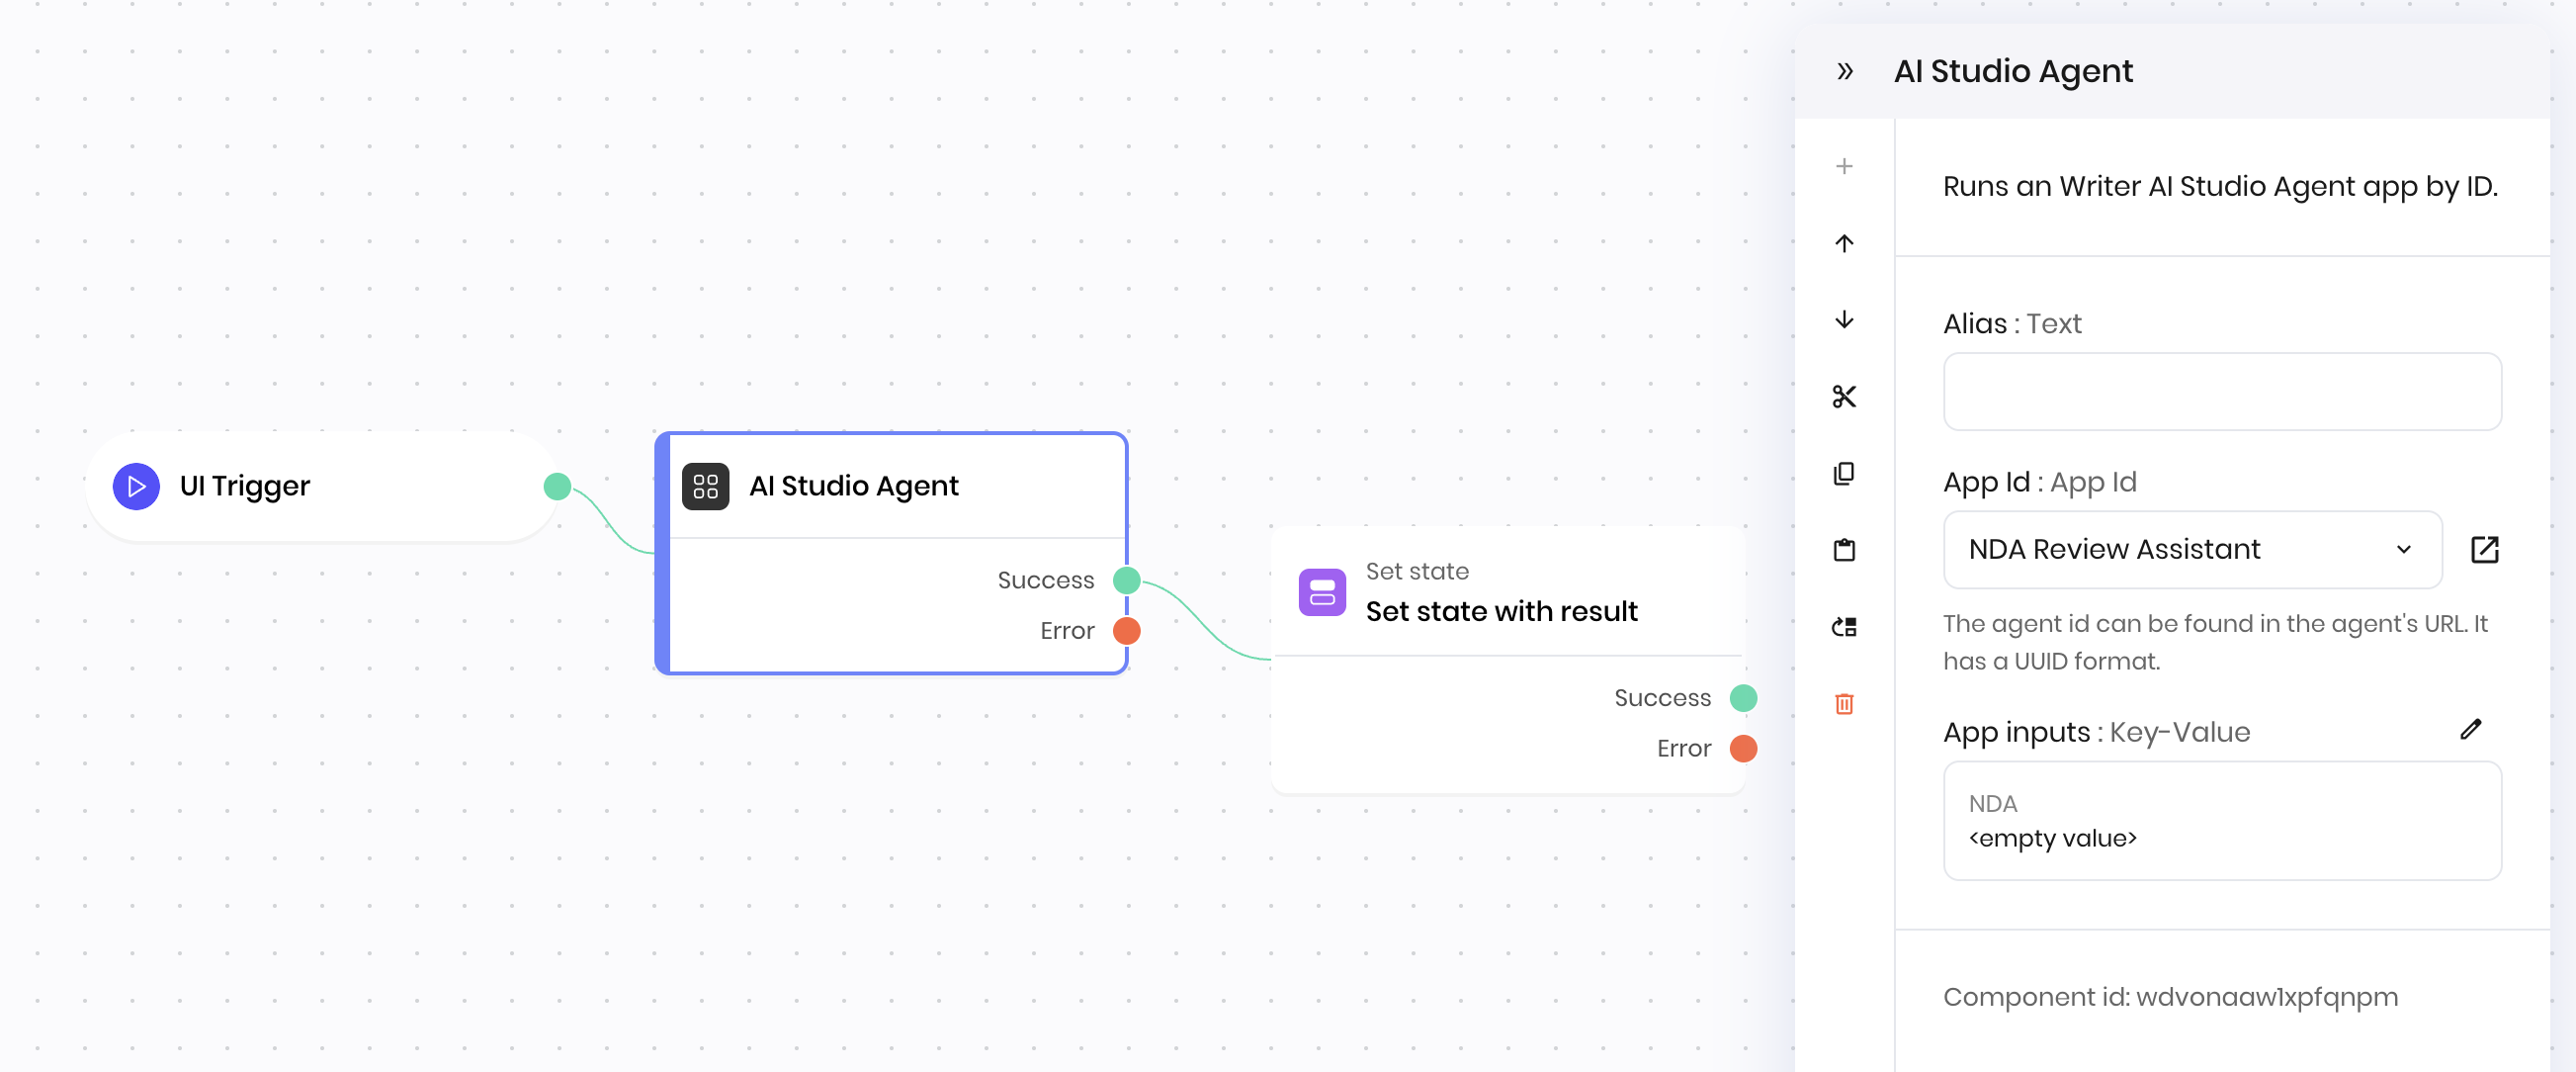The height and width of the screenshot is (1072, 2576).
Task: Click the copy component icon
Action: click(x=1844, y=473)
